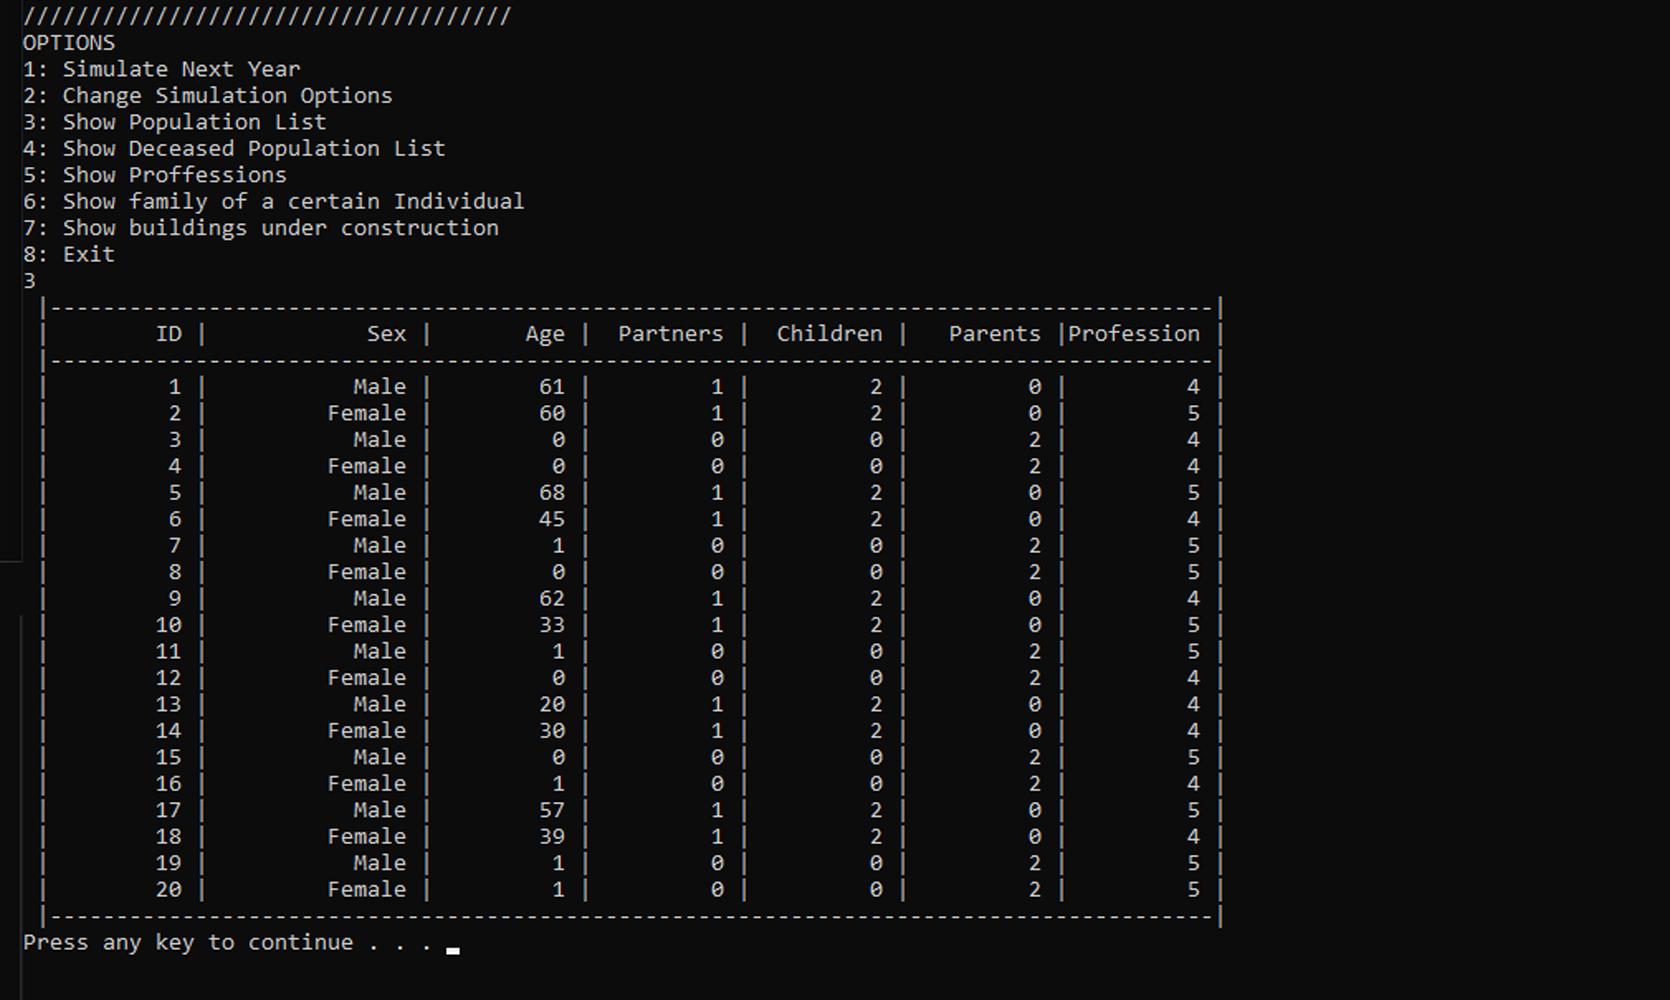Screen dimensions: 1670x1000
Task: Click the 'Show Proffessions' option line
Action: tap(154, 175)
